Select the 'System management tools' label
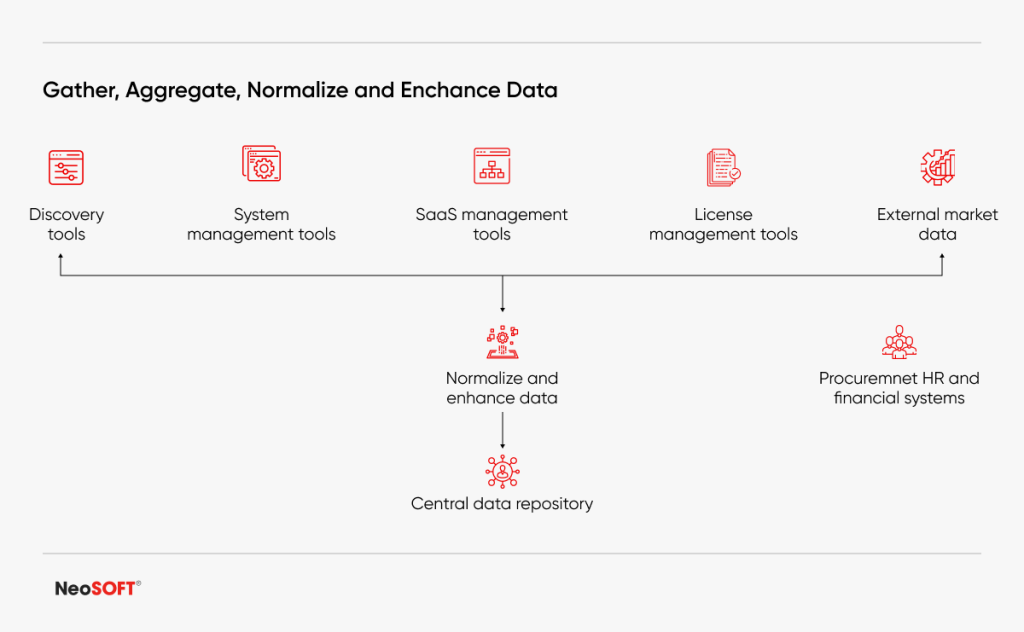 261,224
